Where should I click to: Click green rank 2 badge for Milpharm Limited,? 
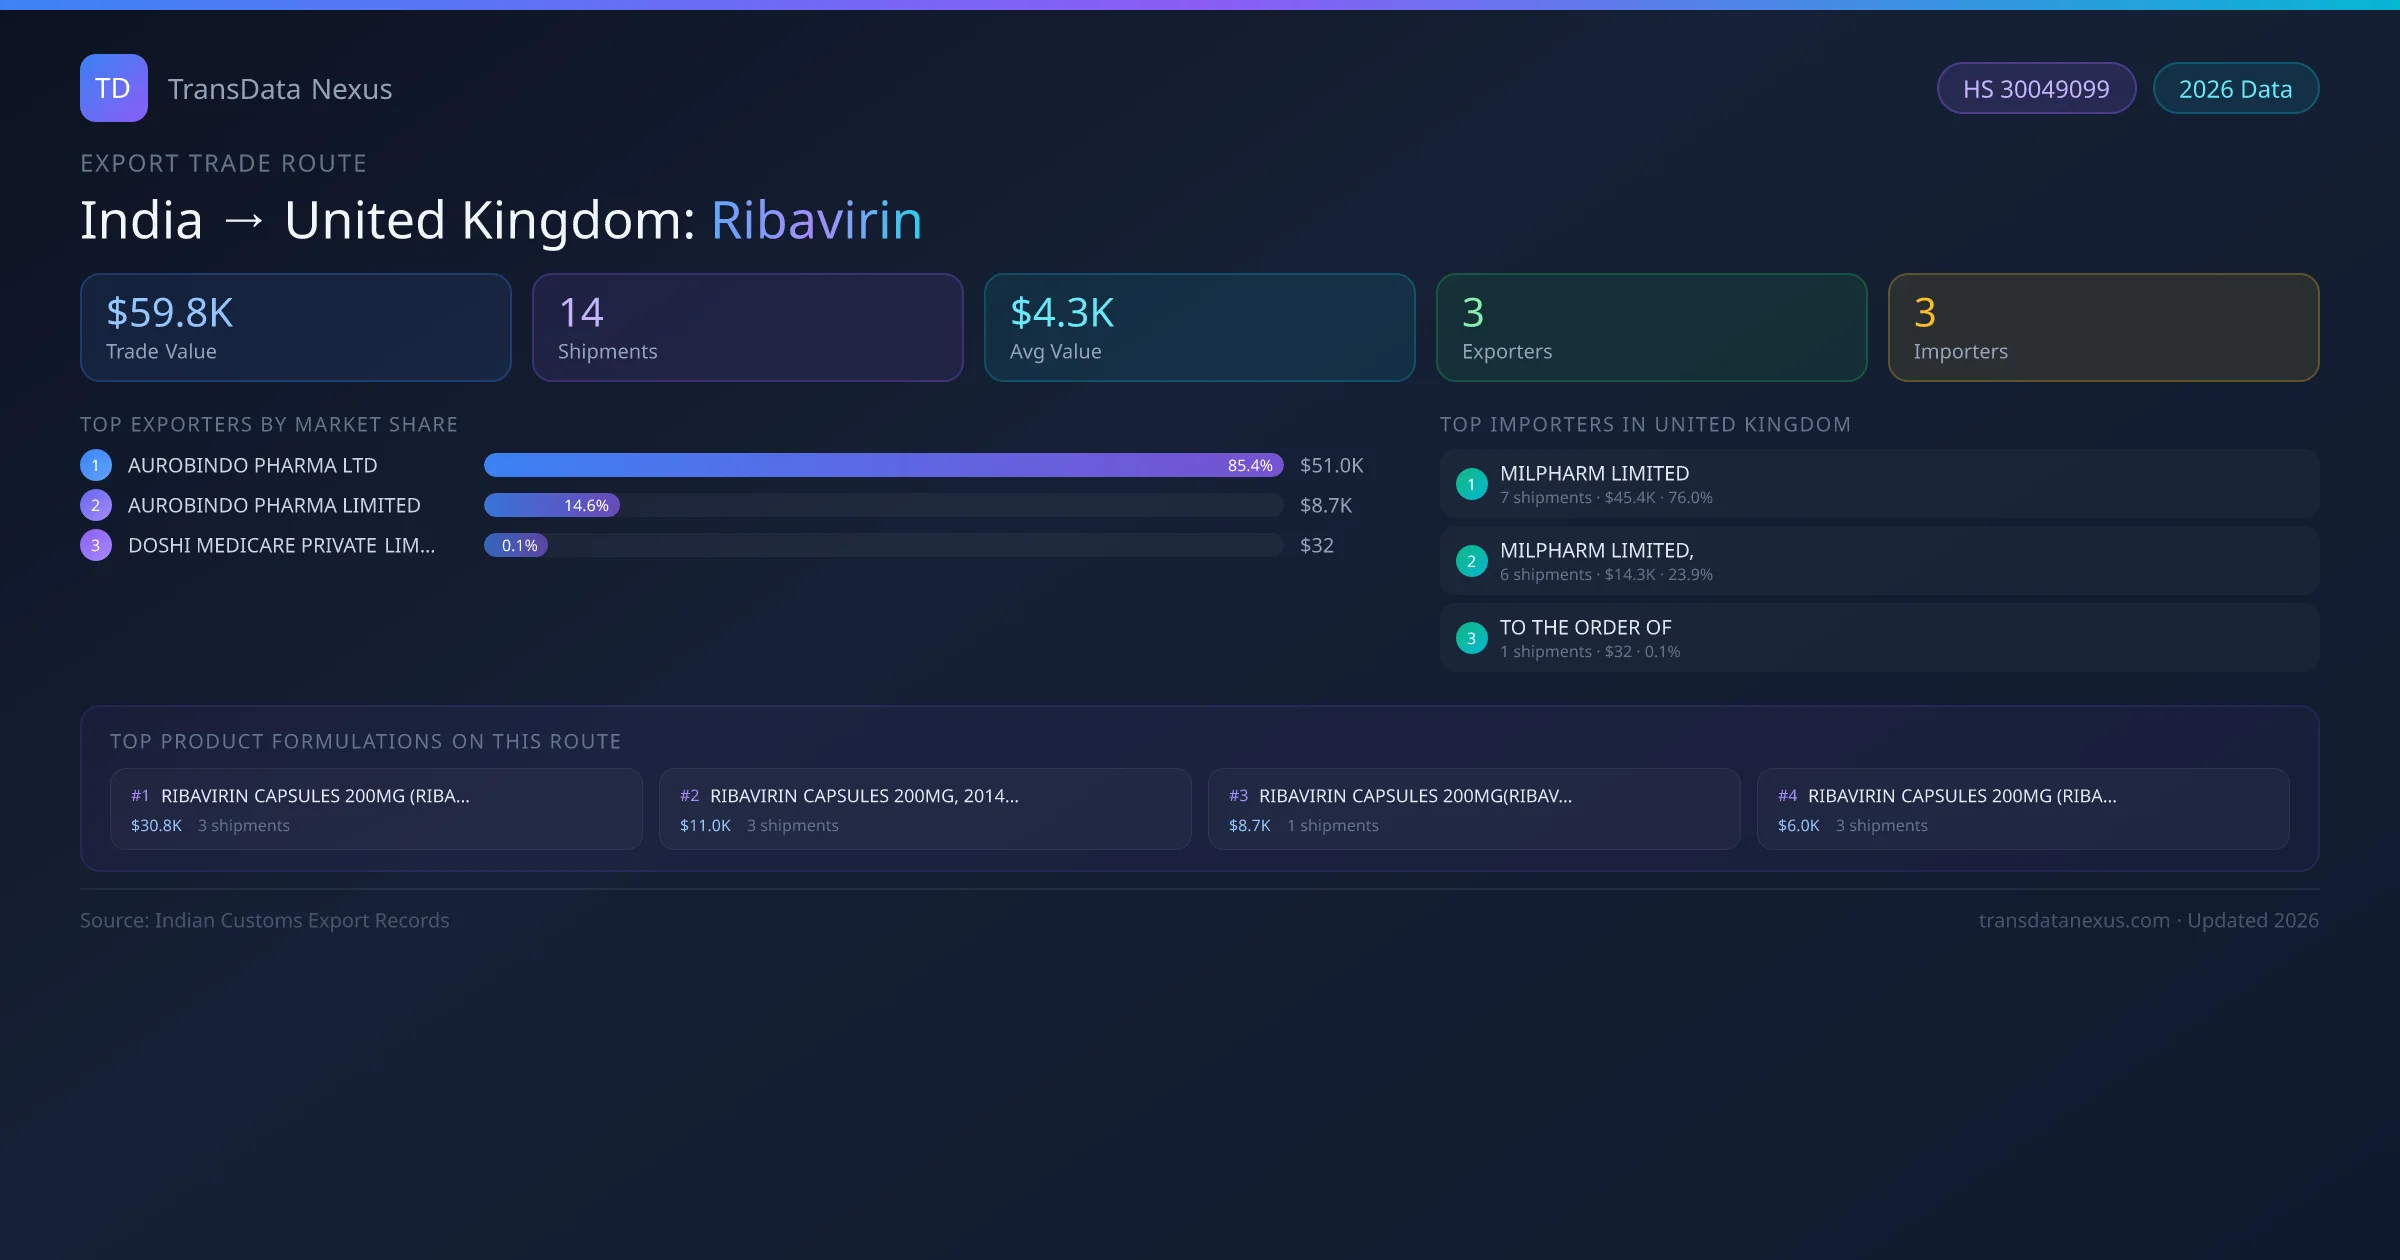click(x=1471, y=561)
